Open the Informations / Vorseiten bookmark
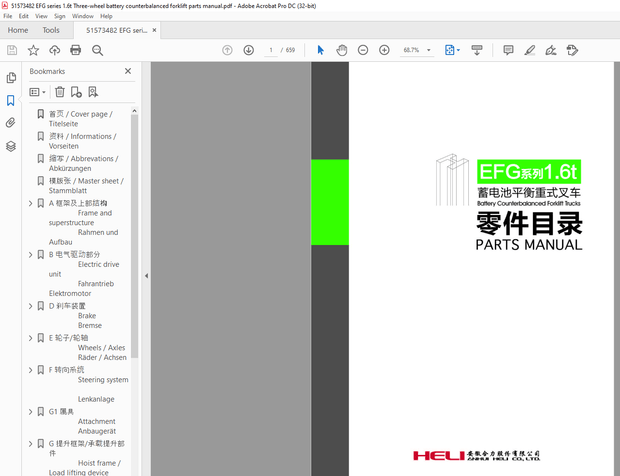 pyautogui.click(x=82, y=141)
